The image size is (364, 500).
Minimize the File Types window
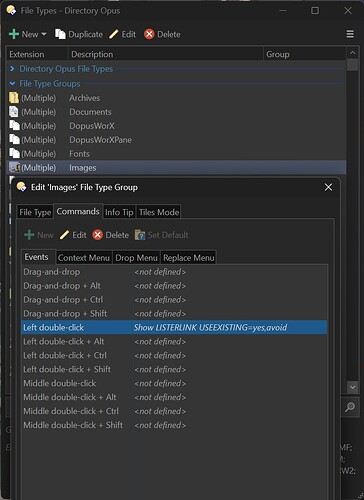283,11
